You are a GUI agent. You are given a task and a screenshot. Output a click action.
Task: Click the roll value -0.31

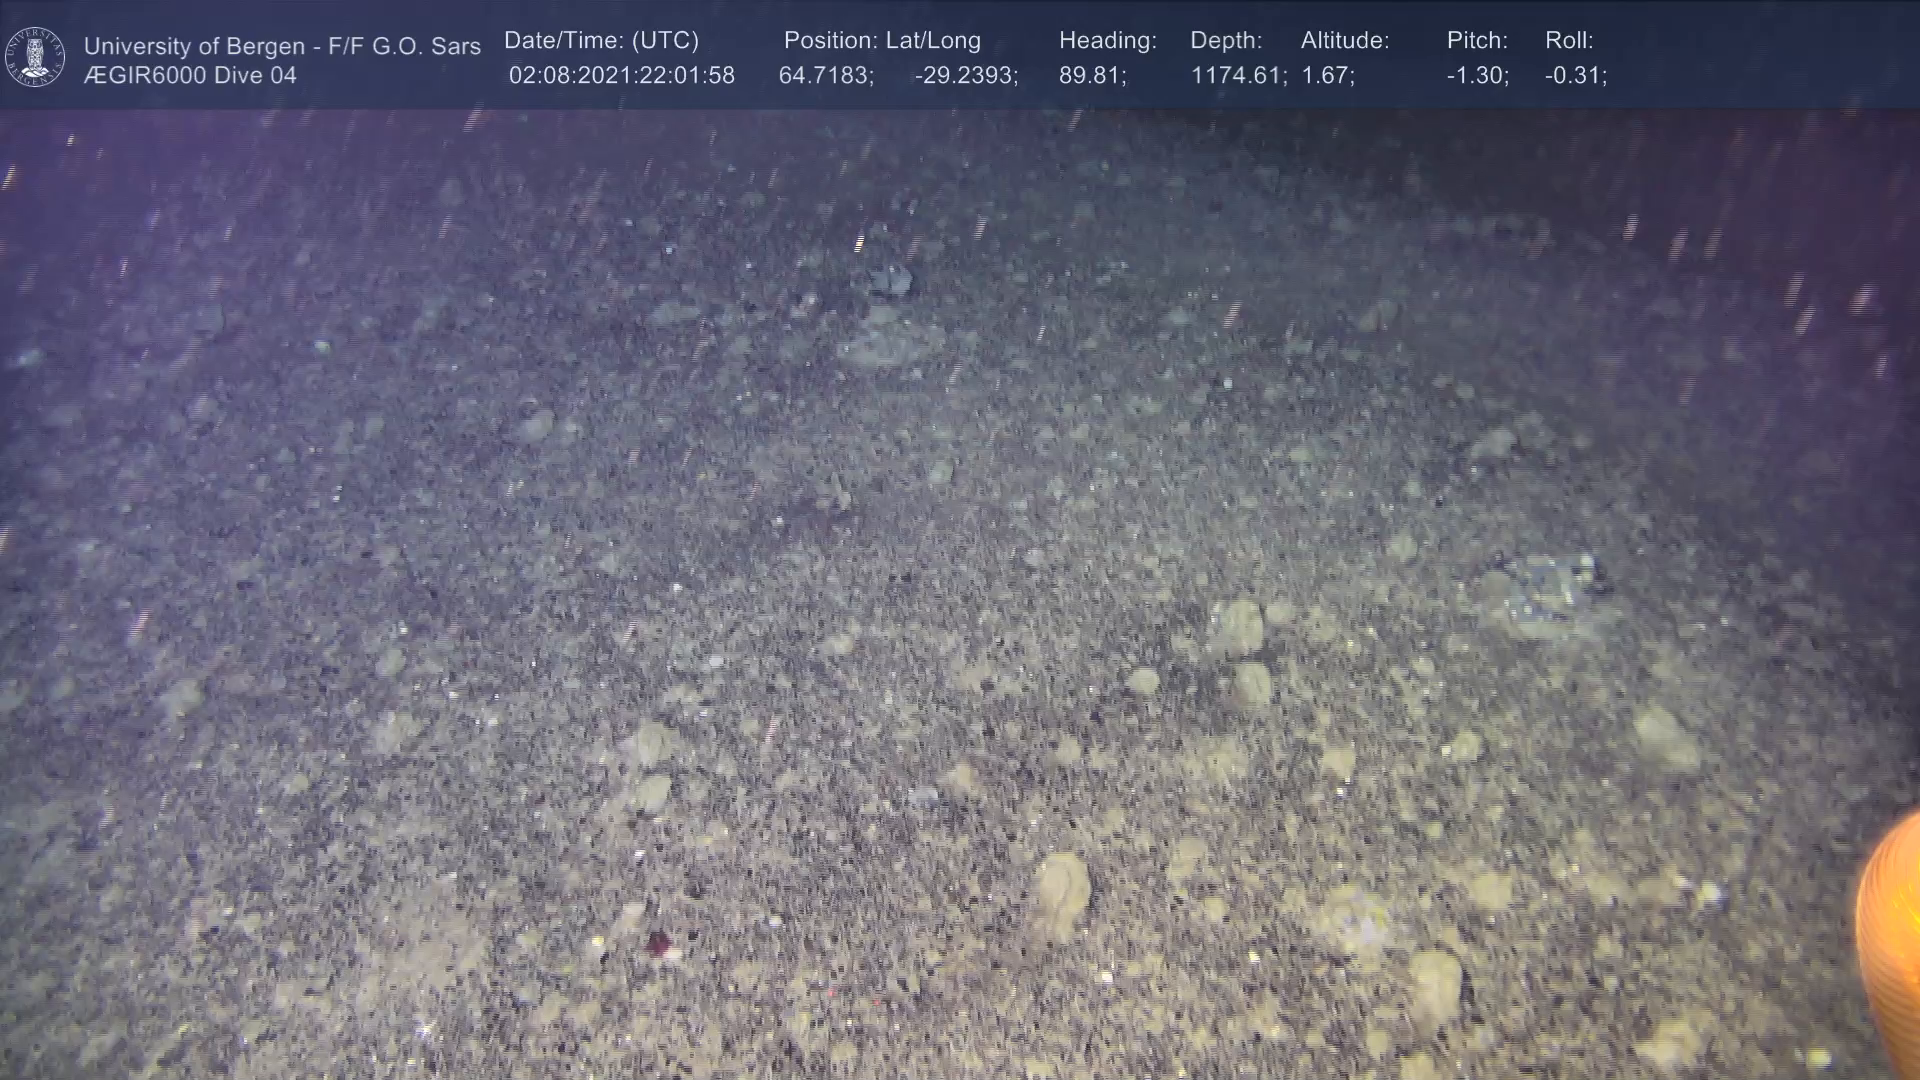click(x=1575, y=76)
